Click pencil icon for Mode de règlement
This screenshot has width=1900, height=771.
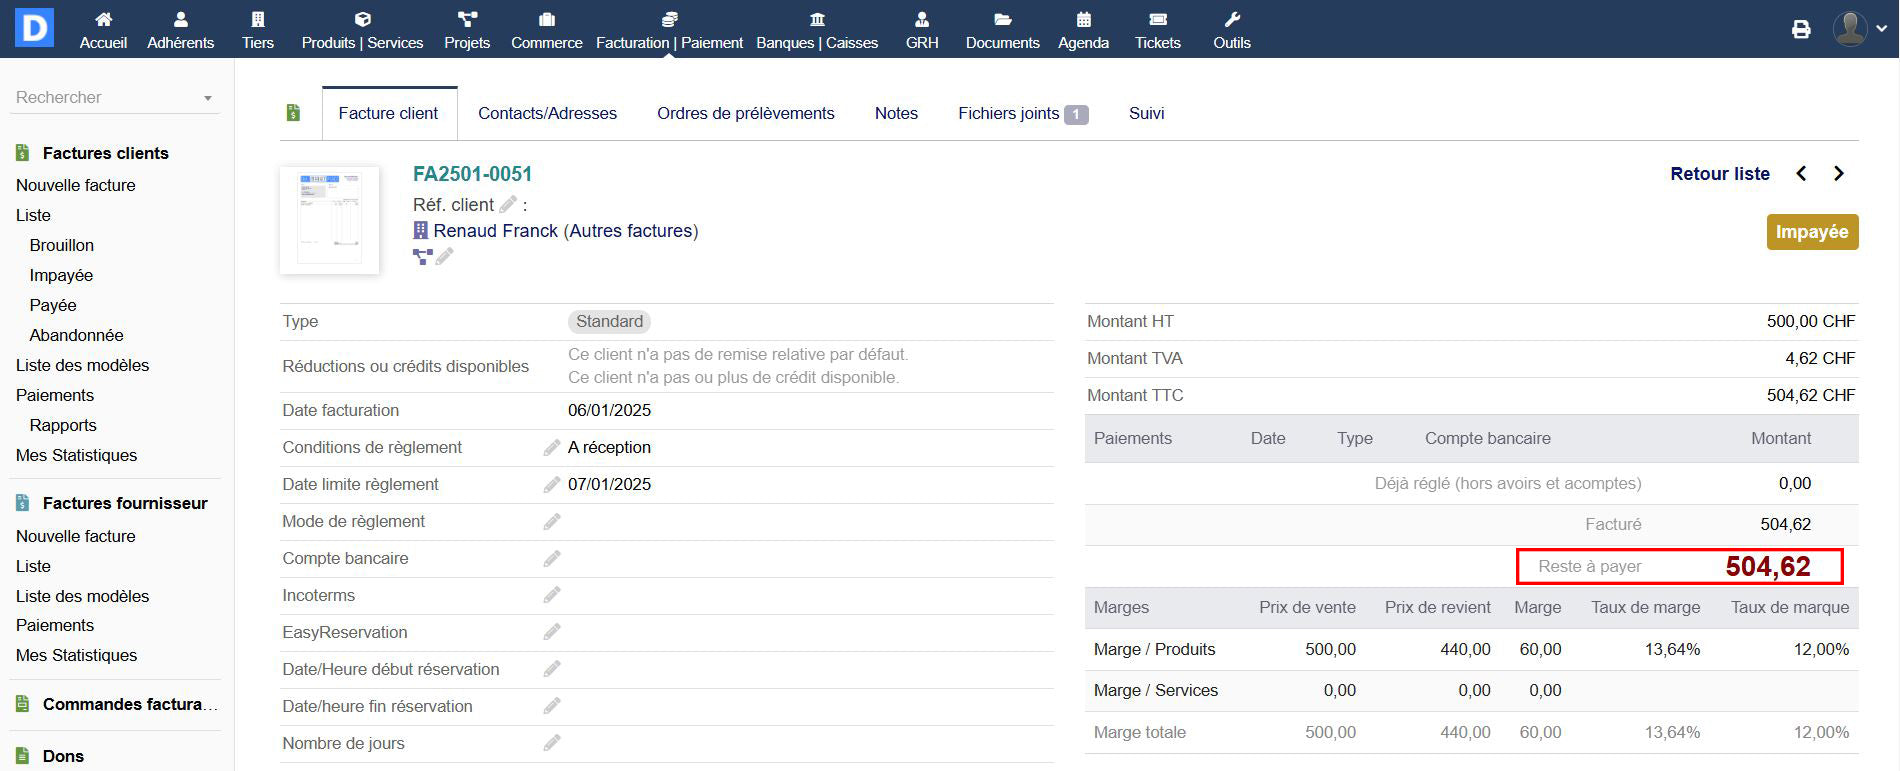tap(551, 522)
